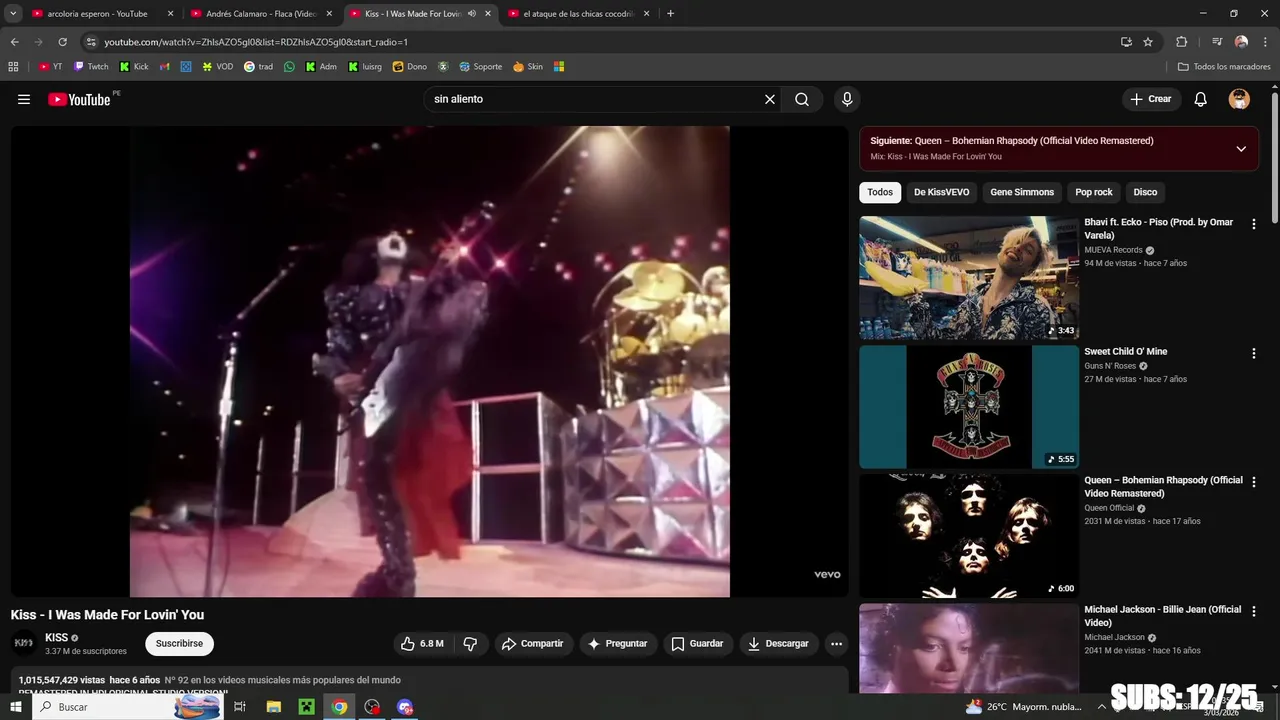Screen dimensions: 1280x720
Task: Click the Crear create button
Action: tap(1150, 99)
